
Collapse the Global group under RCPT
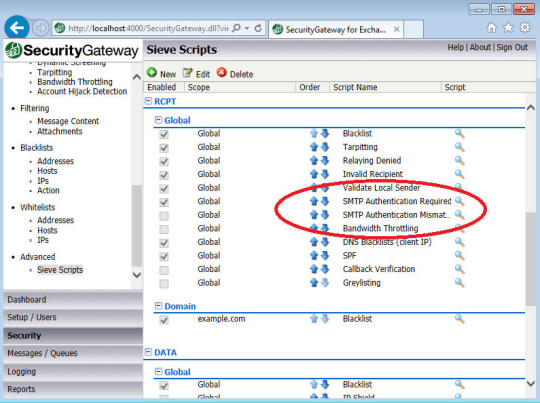click(158, 120)
